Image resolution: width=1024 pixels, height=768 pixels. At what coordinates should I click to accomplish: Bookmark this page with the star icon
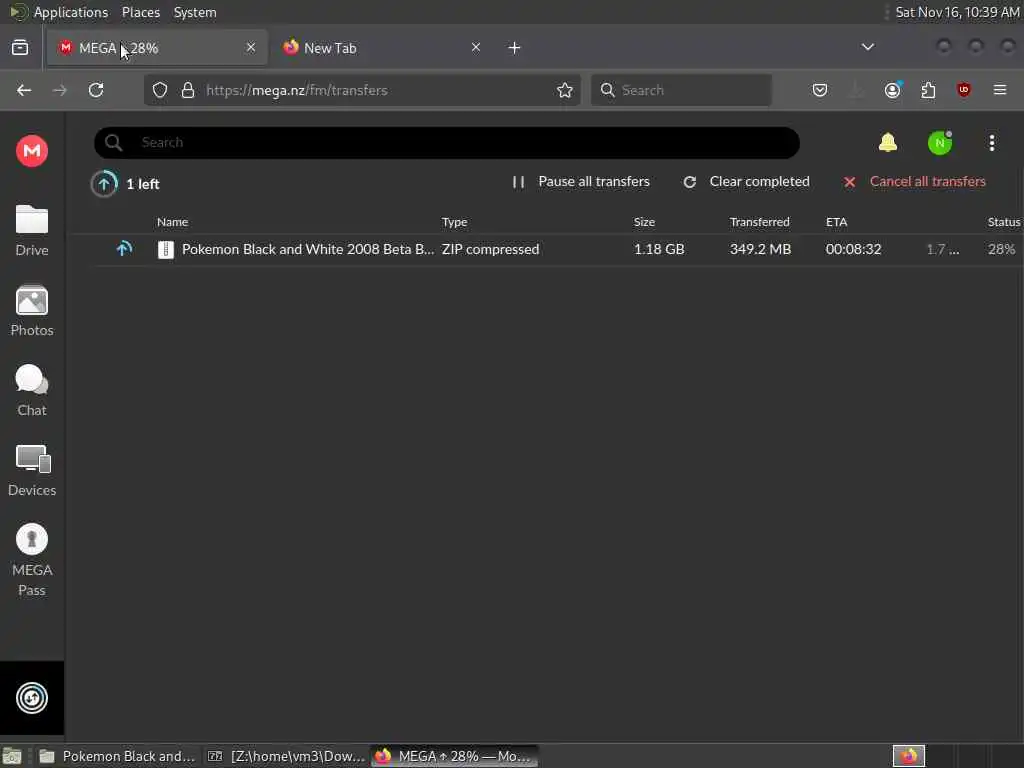pyautogui.click(x=565, y=90)
